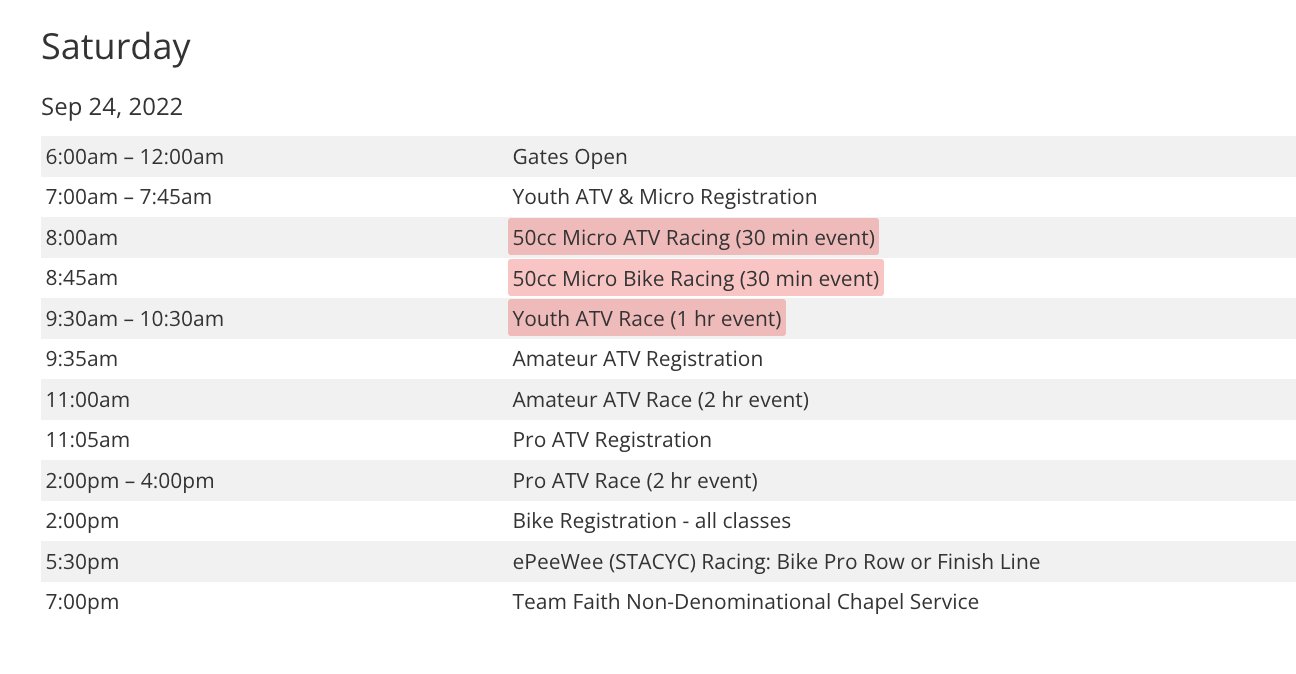Click the Pro ATV Race (2 hr event) text
The height and width of the screenshot is (674, 1296).
(635, 481)
